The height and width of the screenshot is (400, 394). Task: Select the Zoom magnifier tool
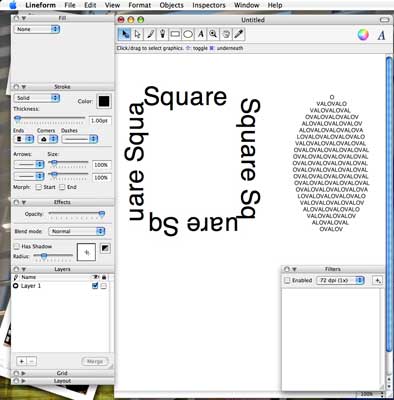[213, 34]
